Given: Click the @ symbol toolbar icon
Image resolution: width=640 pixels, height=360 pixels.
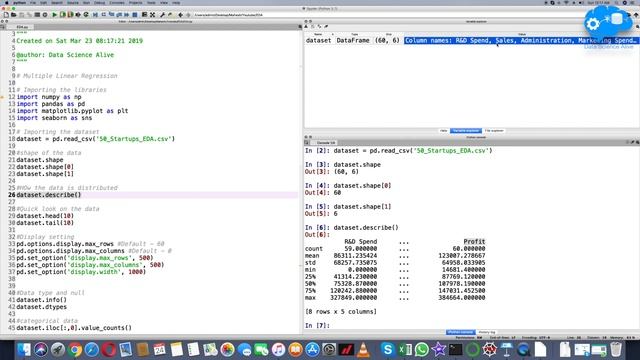Looking at the screenshot, I should coord(45,15).
